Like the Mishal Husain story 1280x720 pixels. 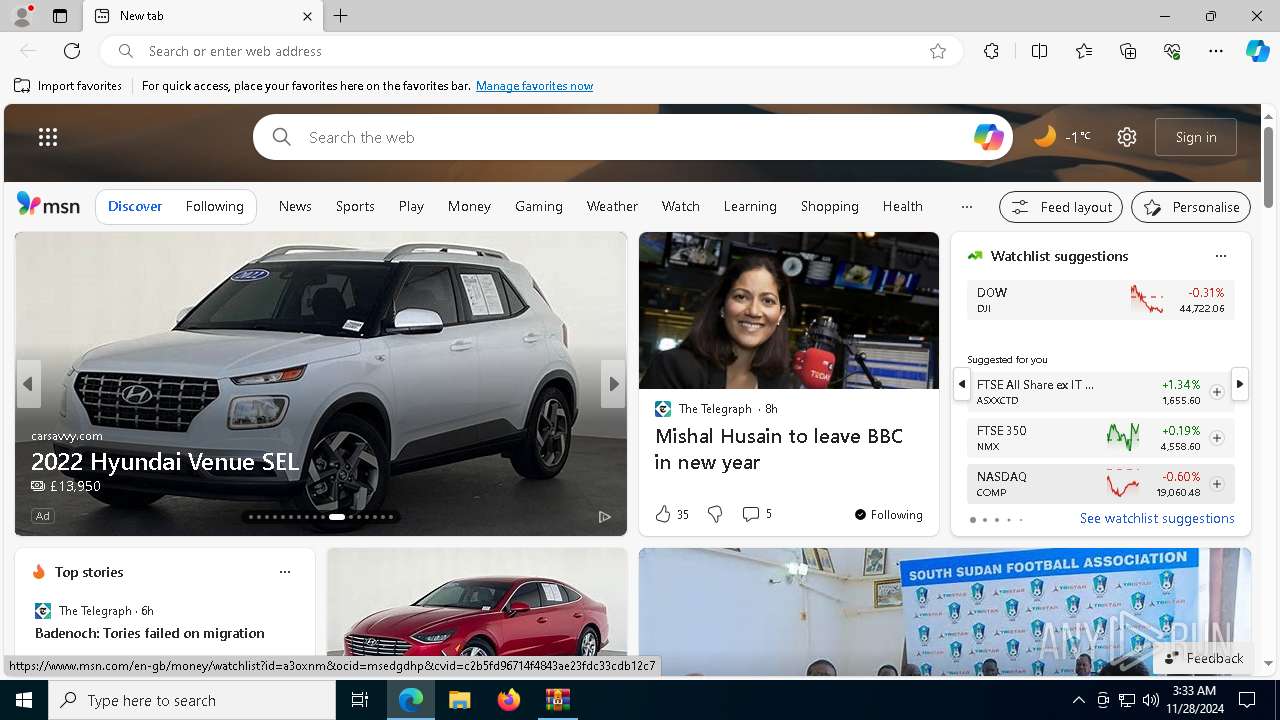click(x=672, y=514)
